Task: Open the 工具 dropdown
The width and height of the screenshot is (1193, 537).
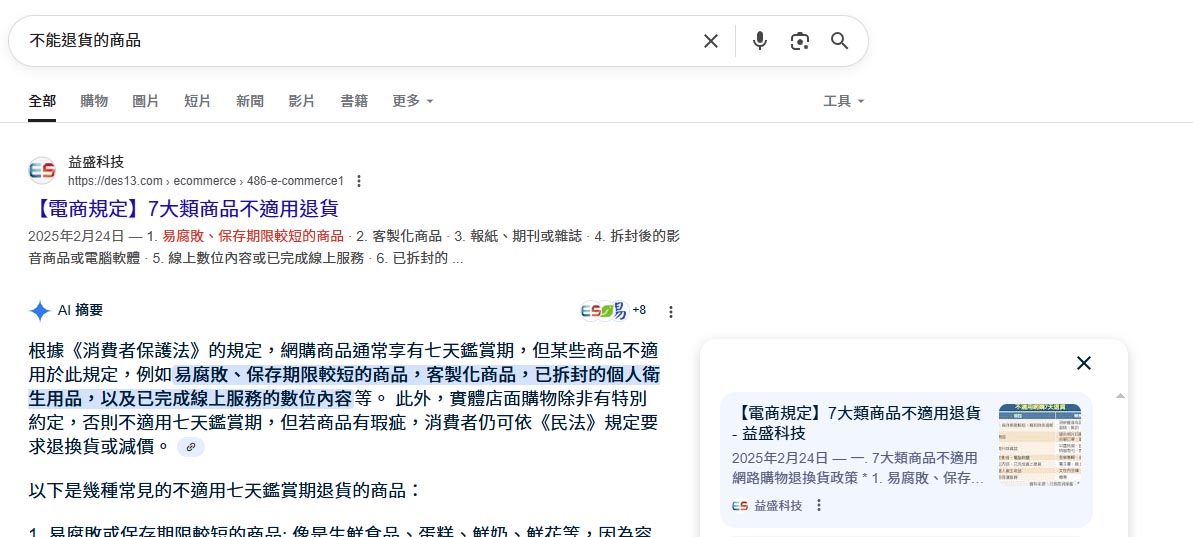Action: [843, 101]
